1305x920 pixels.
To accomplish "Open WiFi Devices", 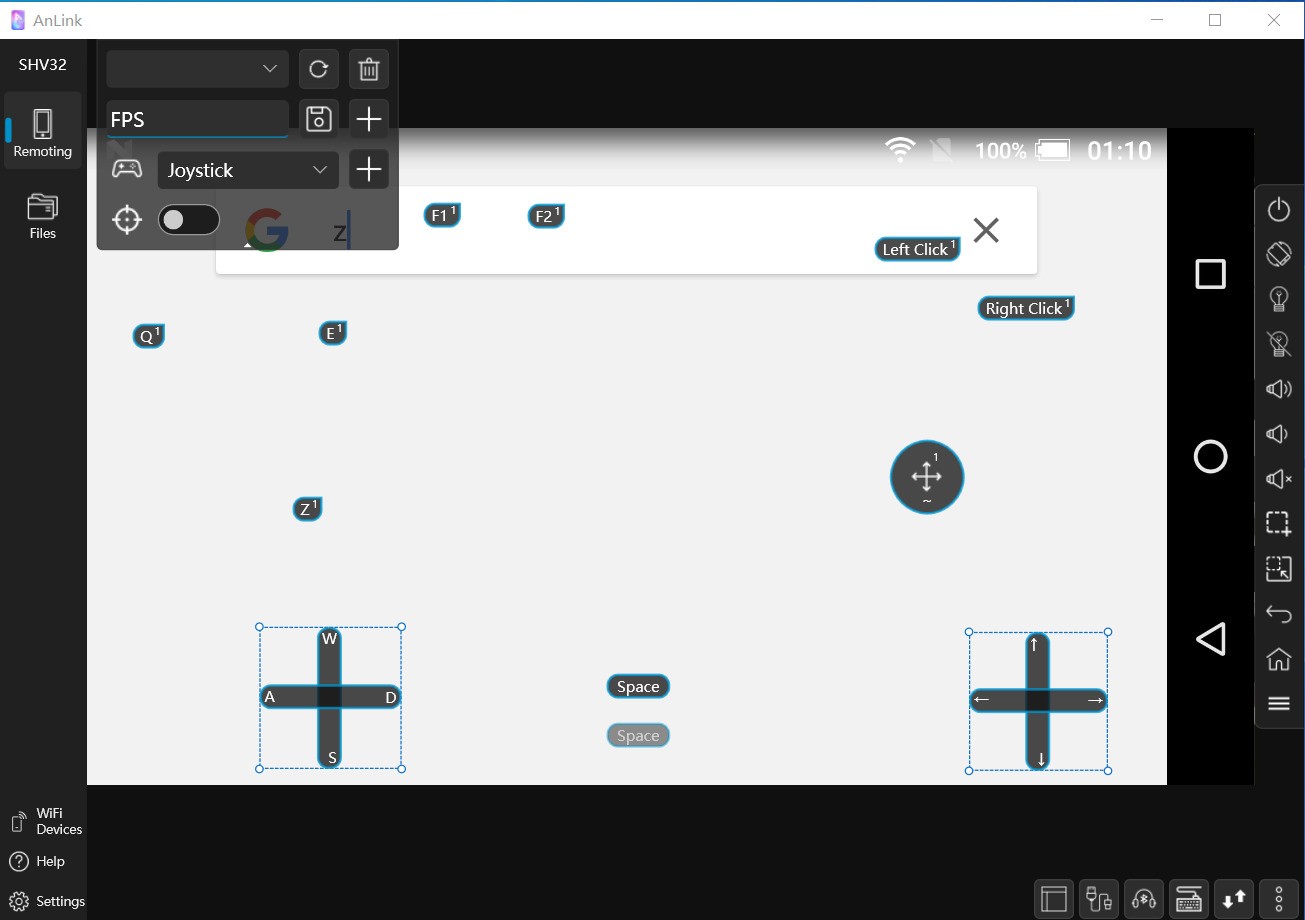I will tap(46, 821).
